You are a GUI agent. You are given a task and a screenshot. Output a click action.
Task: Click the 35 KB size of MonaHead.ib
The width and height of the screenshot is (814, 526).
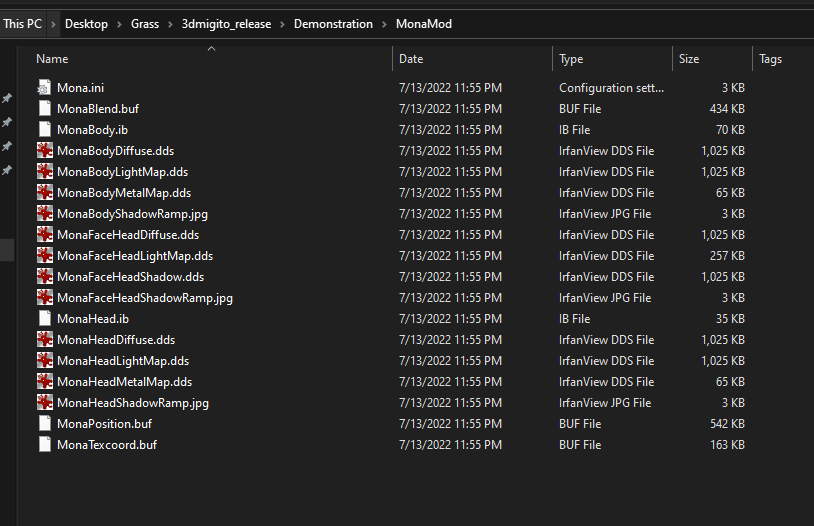tap(730, 319)
